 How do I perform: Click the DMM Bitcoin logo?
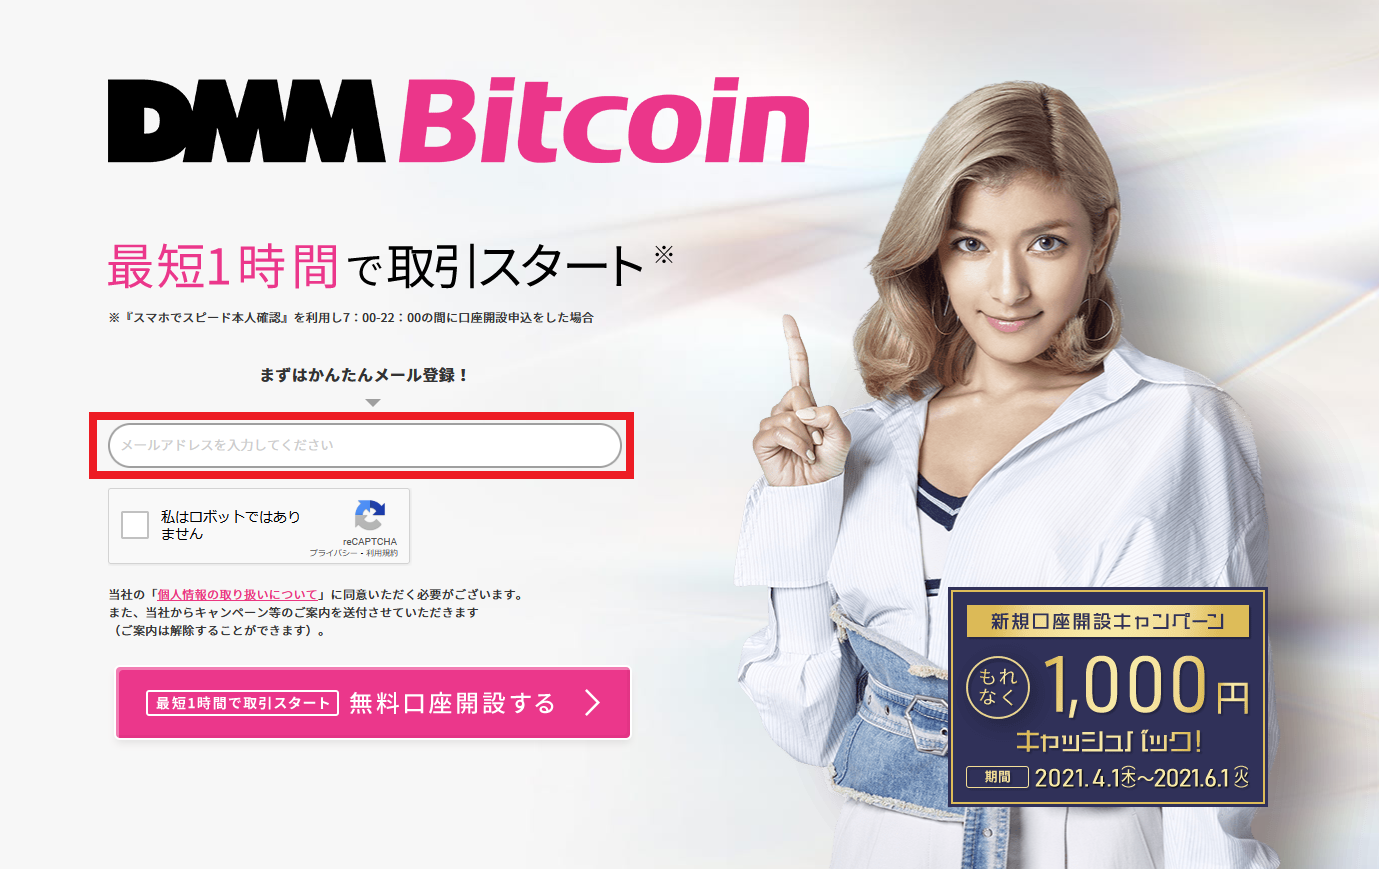458,120
